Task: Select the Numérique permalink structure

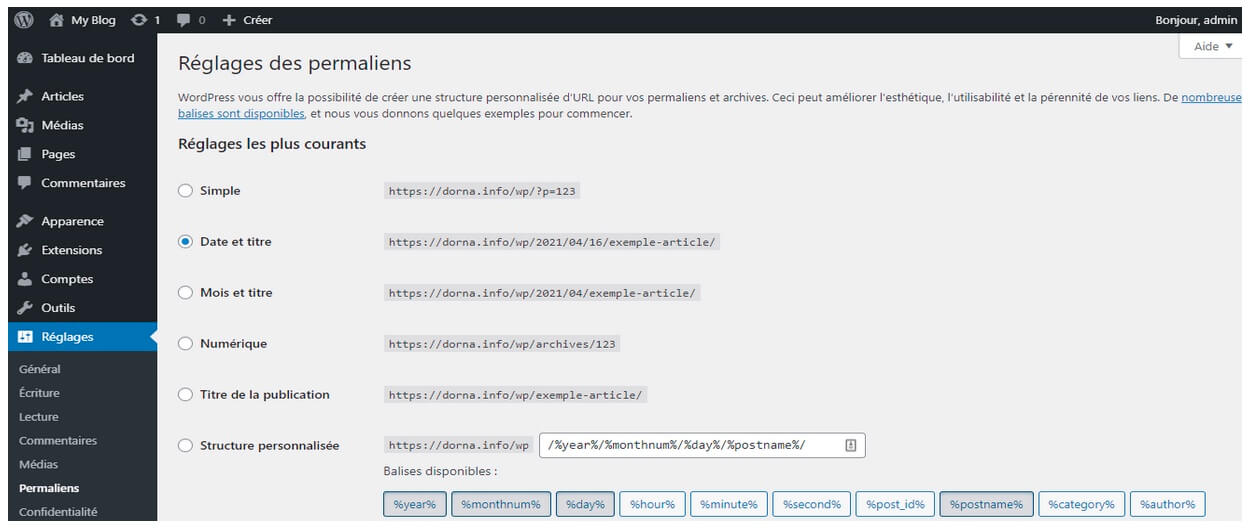Action: point(185,344)
